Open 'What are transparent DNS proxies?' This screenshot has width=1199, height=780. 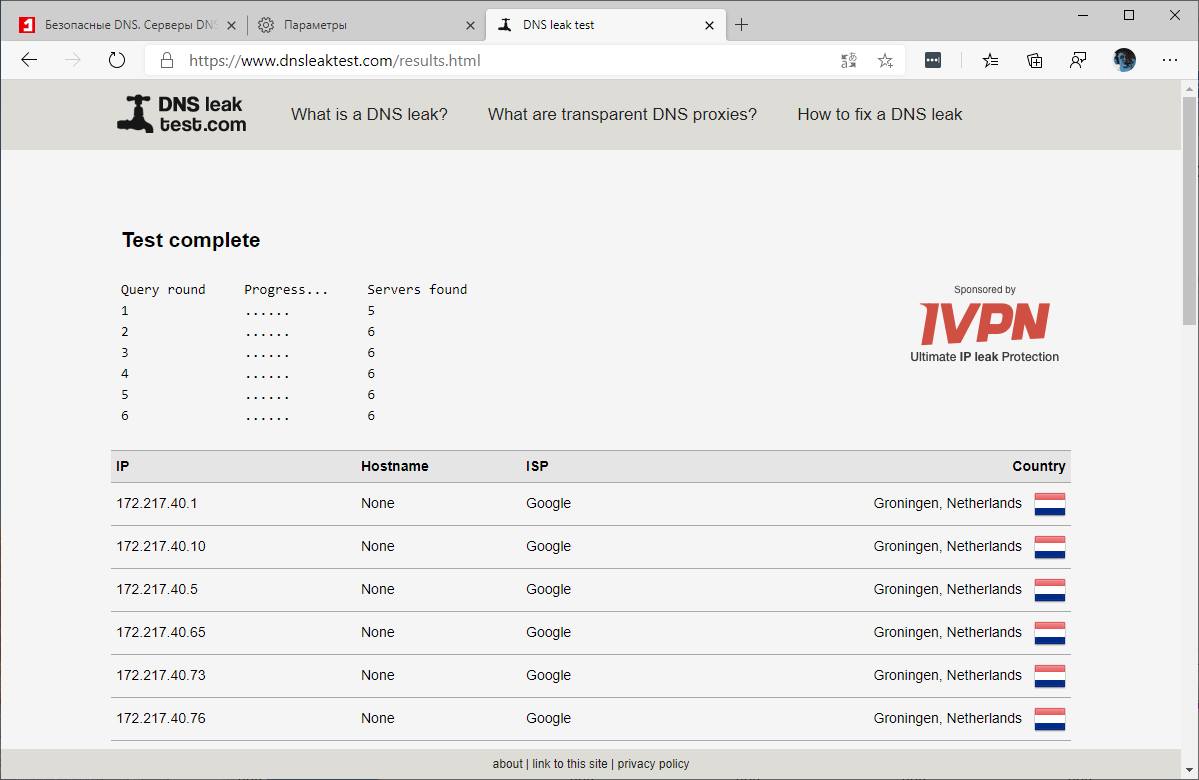tap(622, 115)
